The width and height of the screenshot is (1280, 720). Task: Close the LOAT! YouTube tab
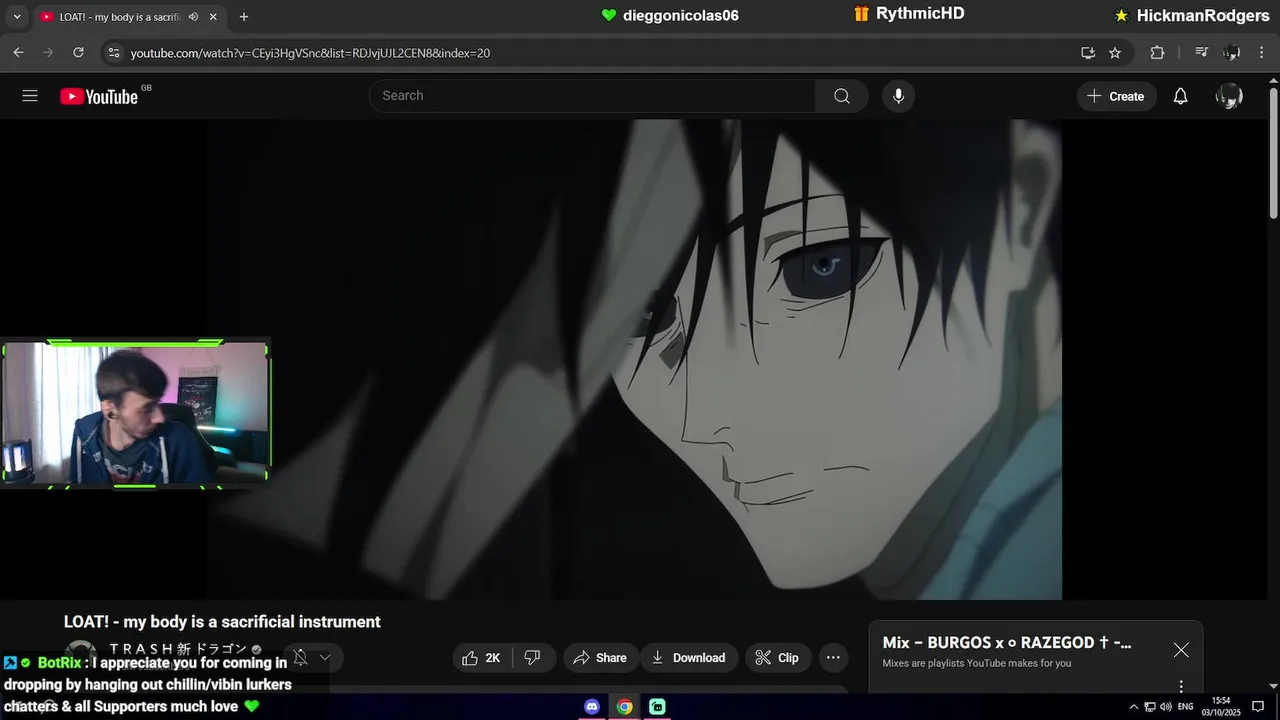(x=213, y=17)
